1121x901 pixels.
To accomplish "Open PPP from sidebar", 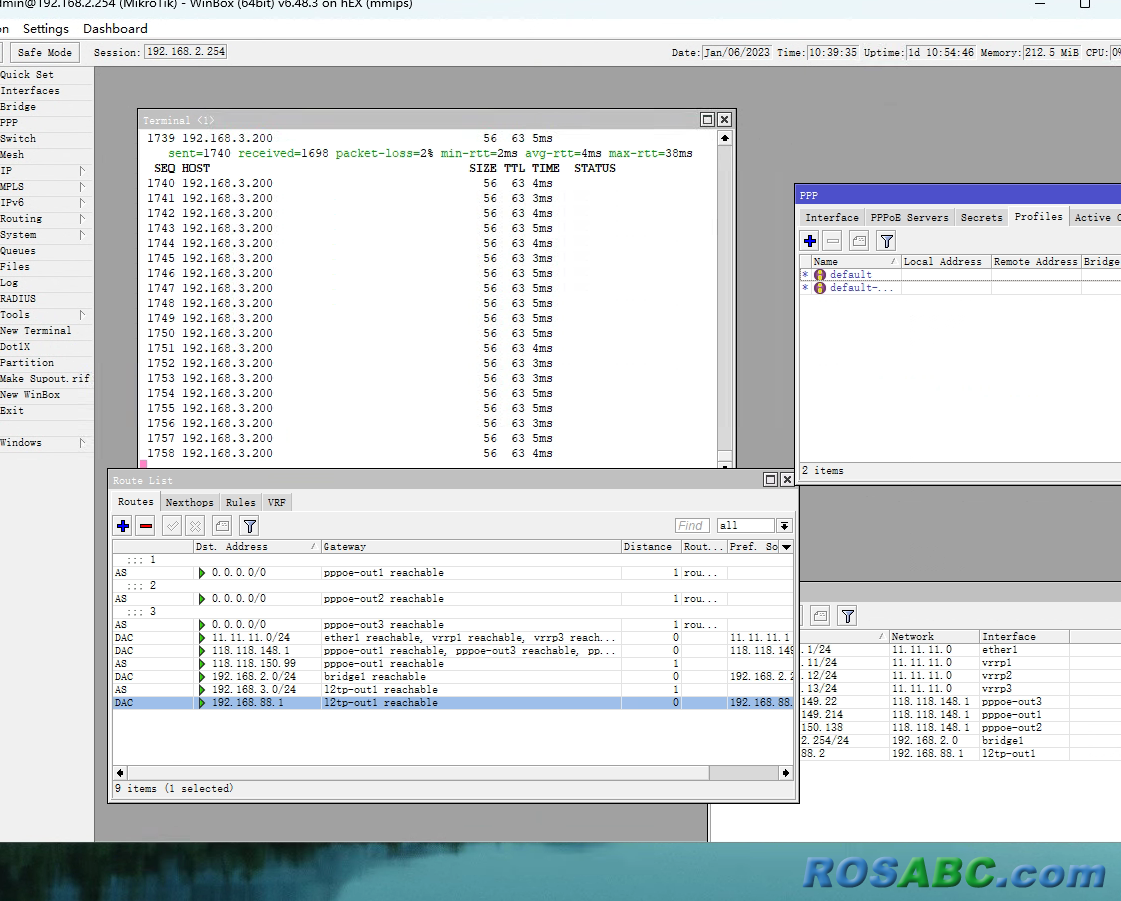I will point(9,122).
